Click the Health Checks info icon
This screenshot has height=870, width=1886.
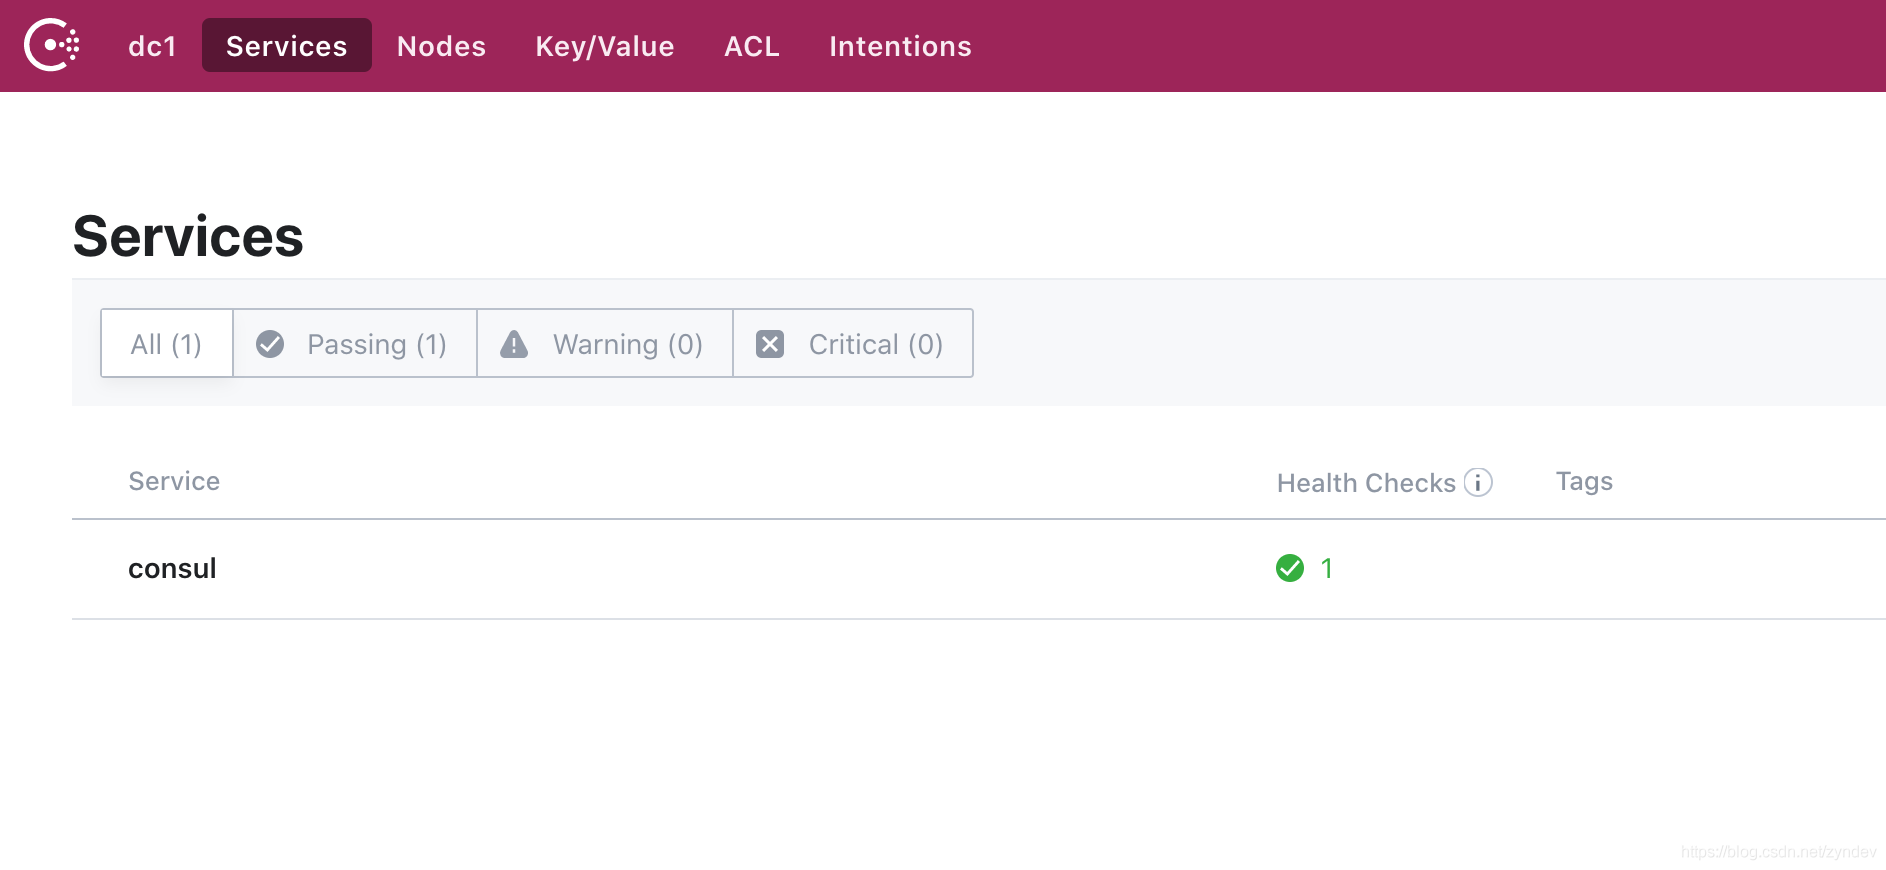tap(1478, 482)
